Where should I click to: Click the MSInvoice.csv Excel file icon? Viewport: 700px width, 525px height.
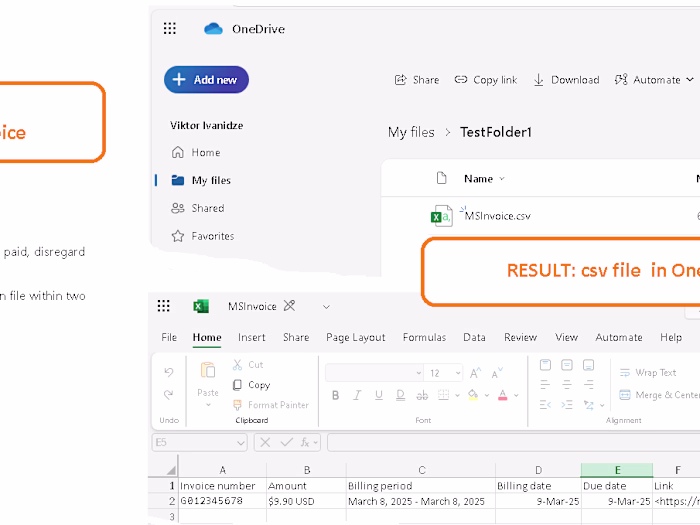(x=441, y=216)
